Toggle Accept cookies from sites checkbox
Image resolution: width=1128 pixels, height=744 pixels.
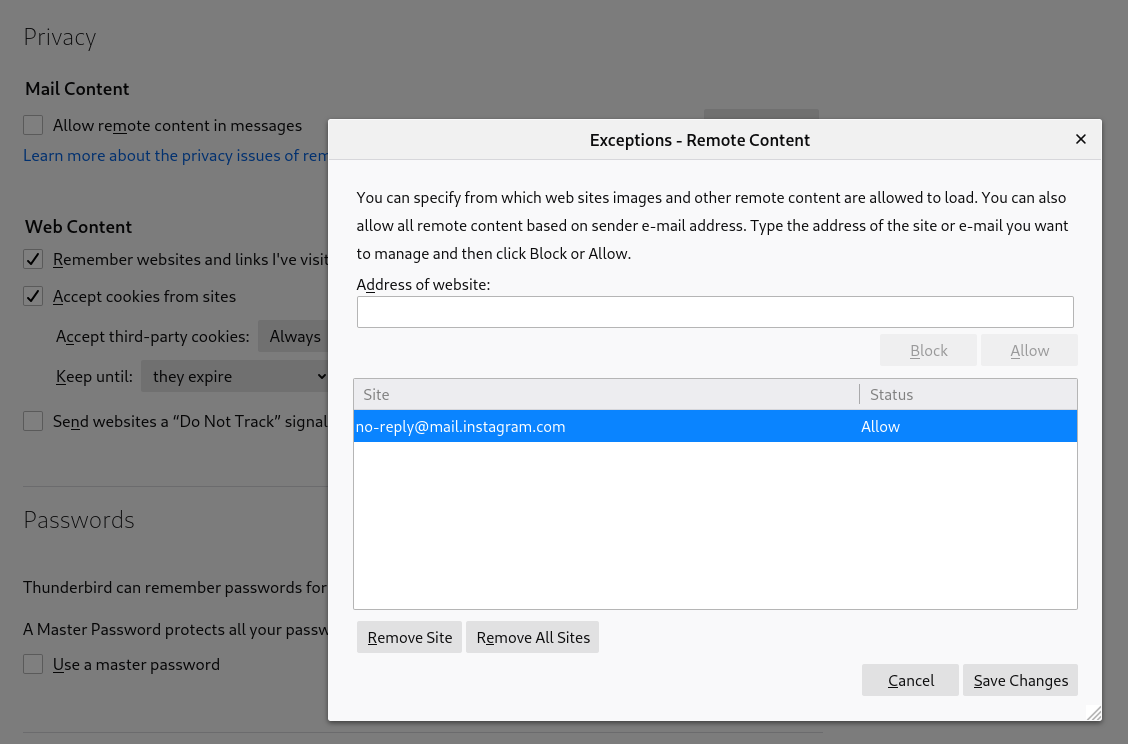point(34,296)
